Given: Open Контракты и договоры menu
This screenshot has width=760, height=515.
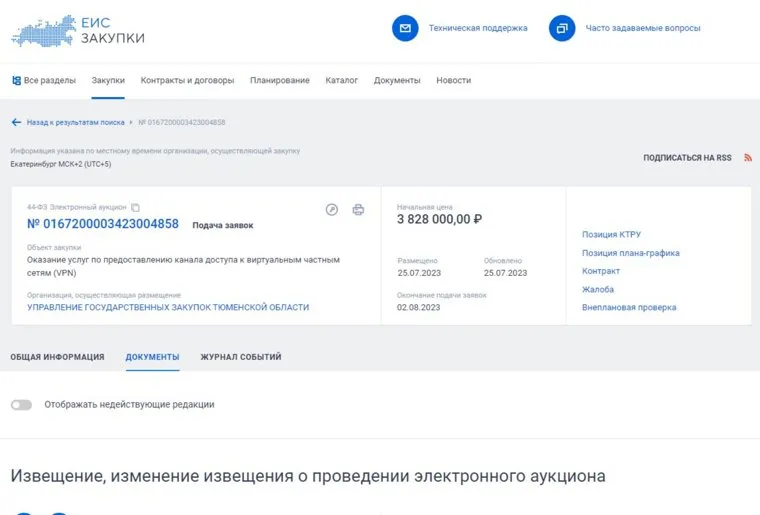Looking at the screenshot, I should 187,80.
